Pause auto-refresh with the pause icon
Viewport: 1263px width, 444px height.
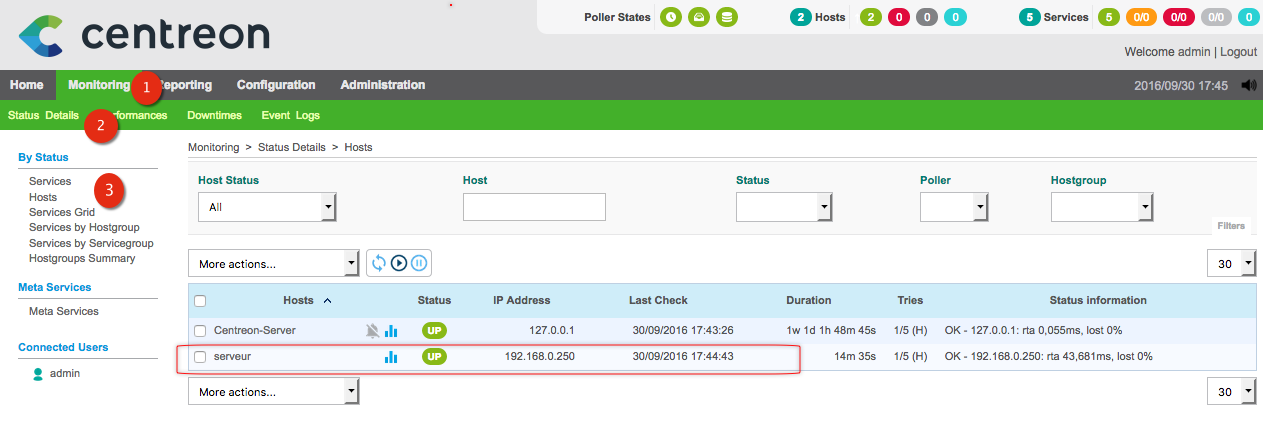pos(419,263)
